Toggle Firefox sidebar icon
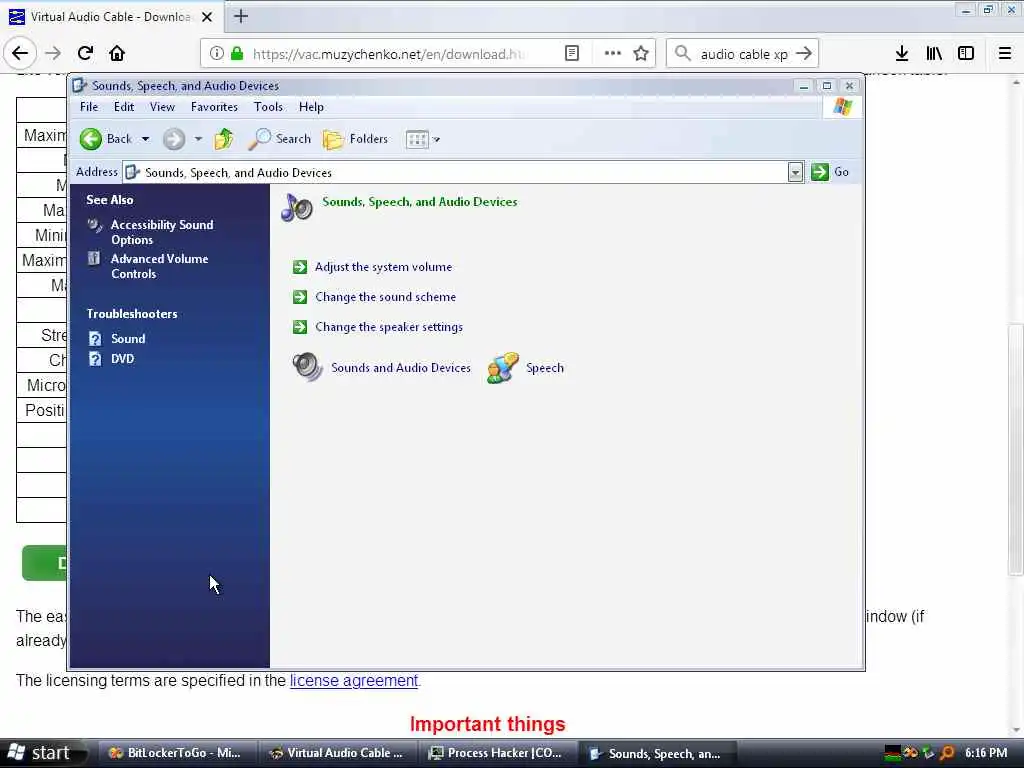The image size is (1024, 768). [966, 54]
